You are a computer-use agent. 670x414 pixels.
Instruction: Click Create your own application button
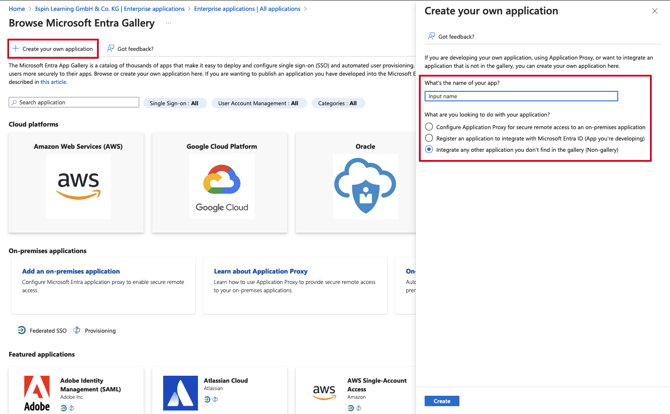point(53,49)
